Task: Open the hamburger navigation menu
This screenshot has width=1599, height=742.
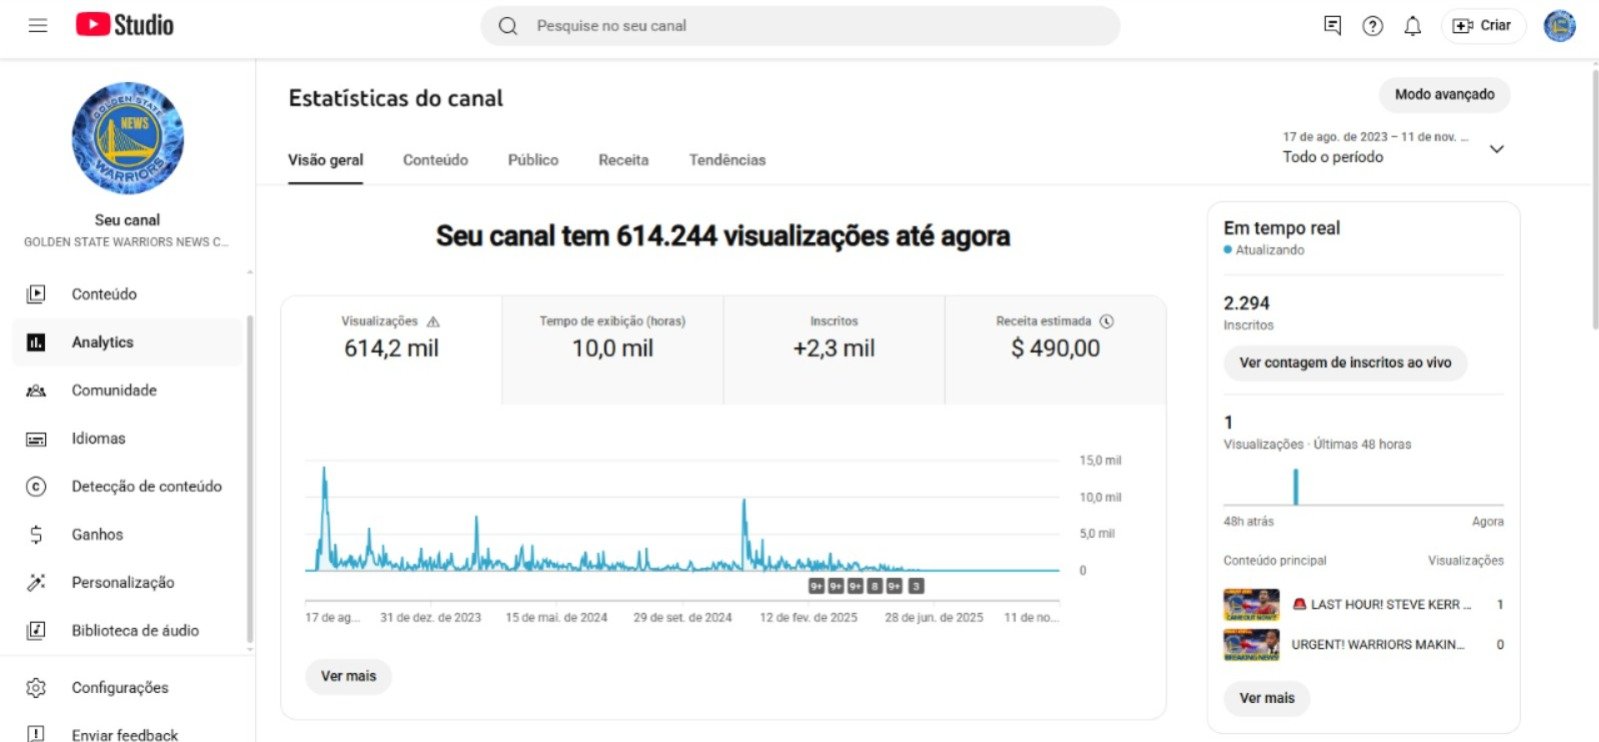Action: point(38,26)
